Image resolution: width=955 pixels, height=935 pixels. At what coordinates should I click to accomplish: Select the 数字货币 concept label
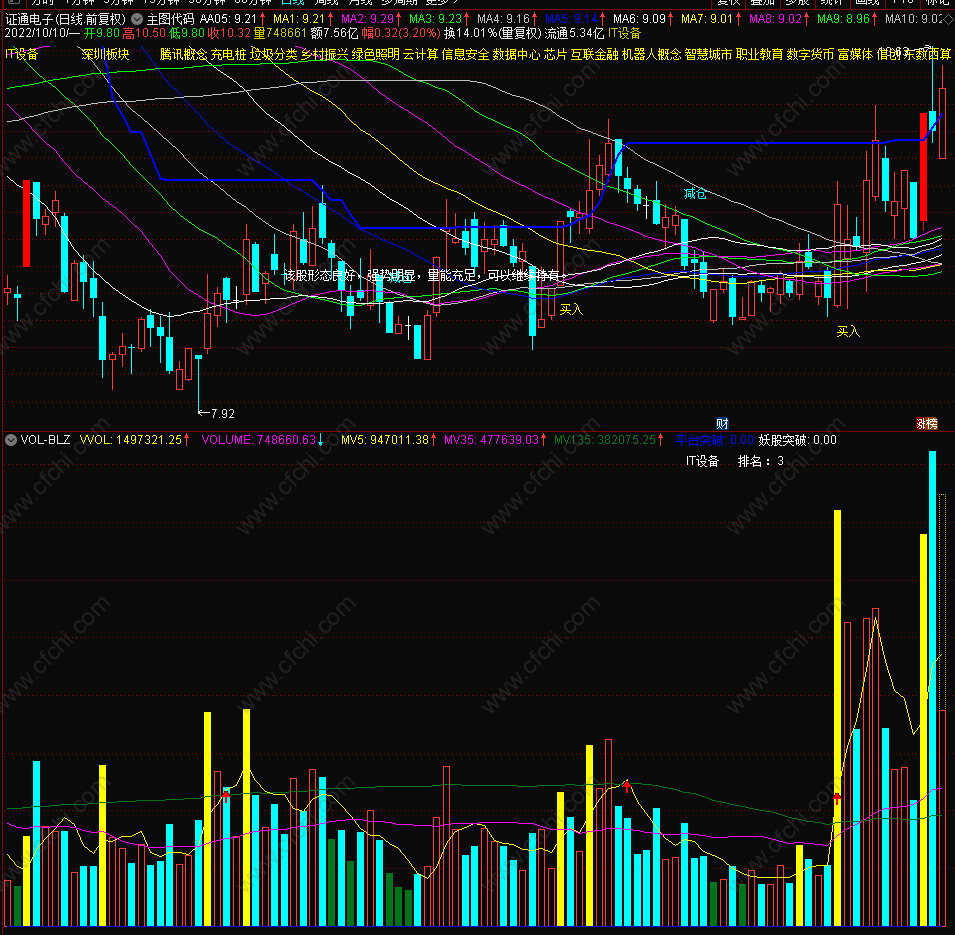(810, 55)
